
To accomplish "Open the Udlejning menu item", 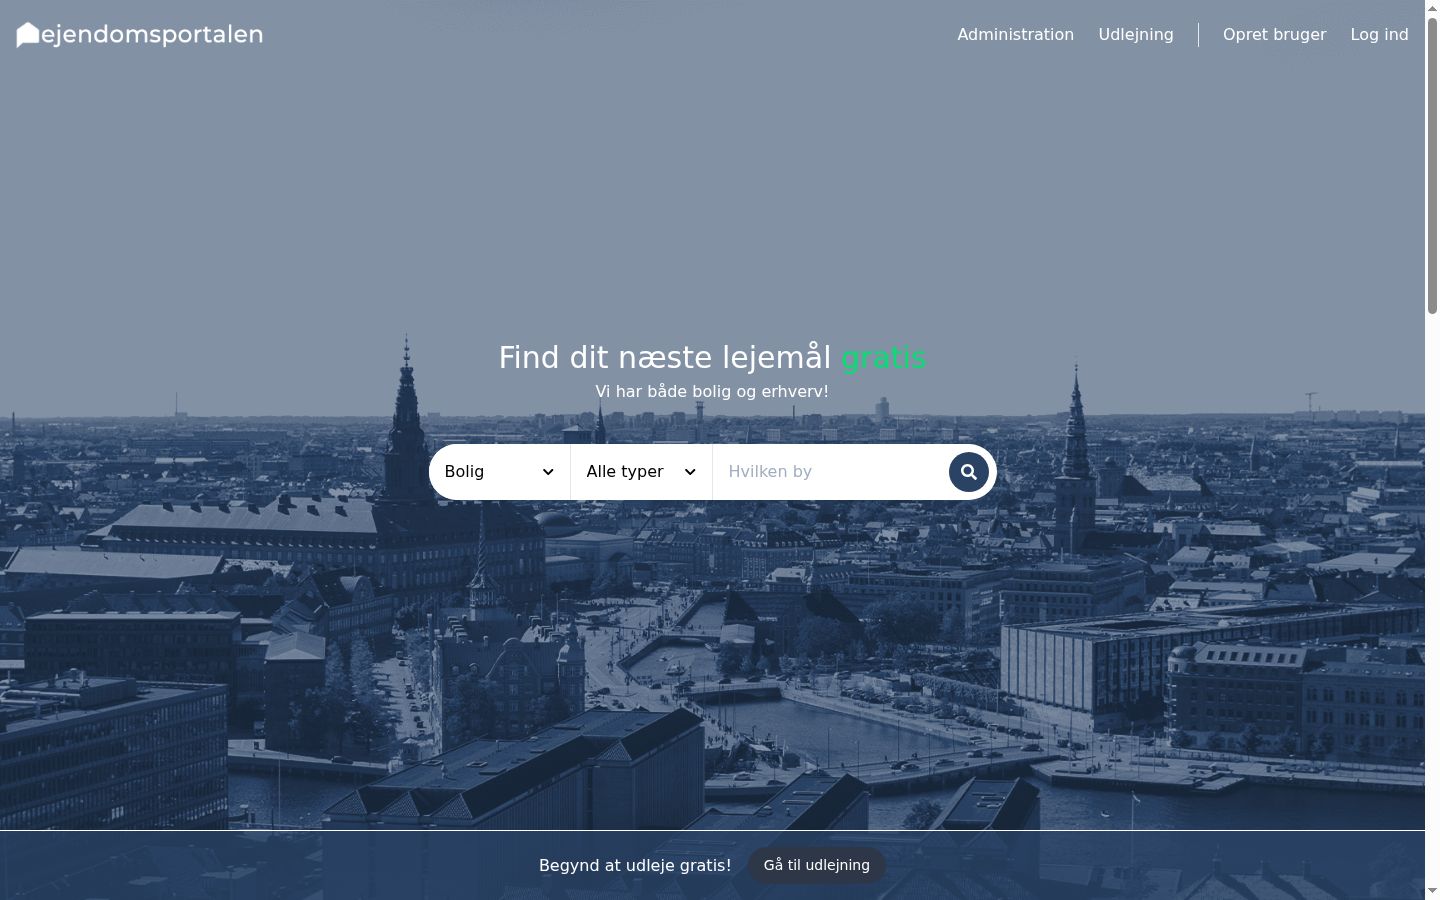I will pos(1136,35).
